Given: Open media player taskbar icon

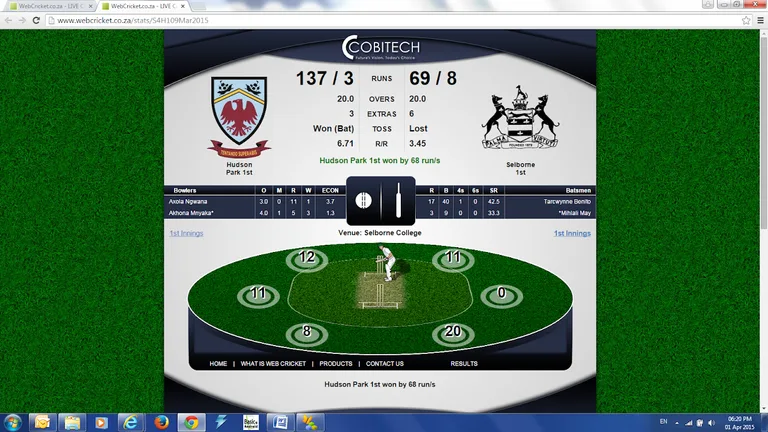Looking at the screenshot, I should 101,422.
